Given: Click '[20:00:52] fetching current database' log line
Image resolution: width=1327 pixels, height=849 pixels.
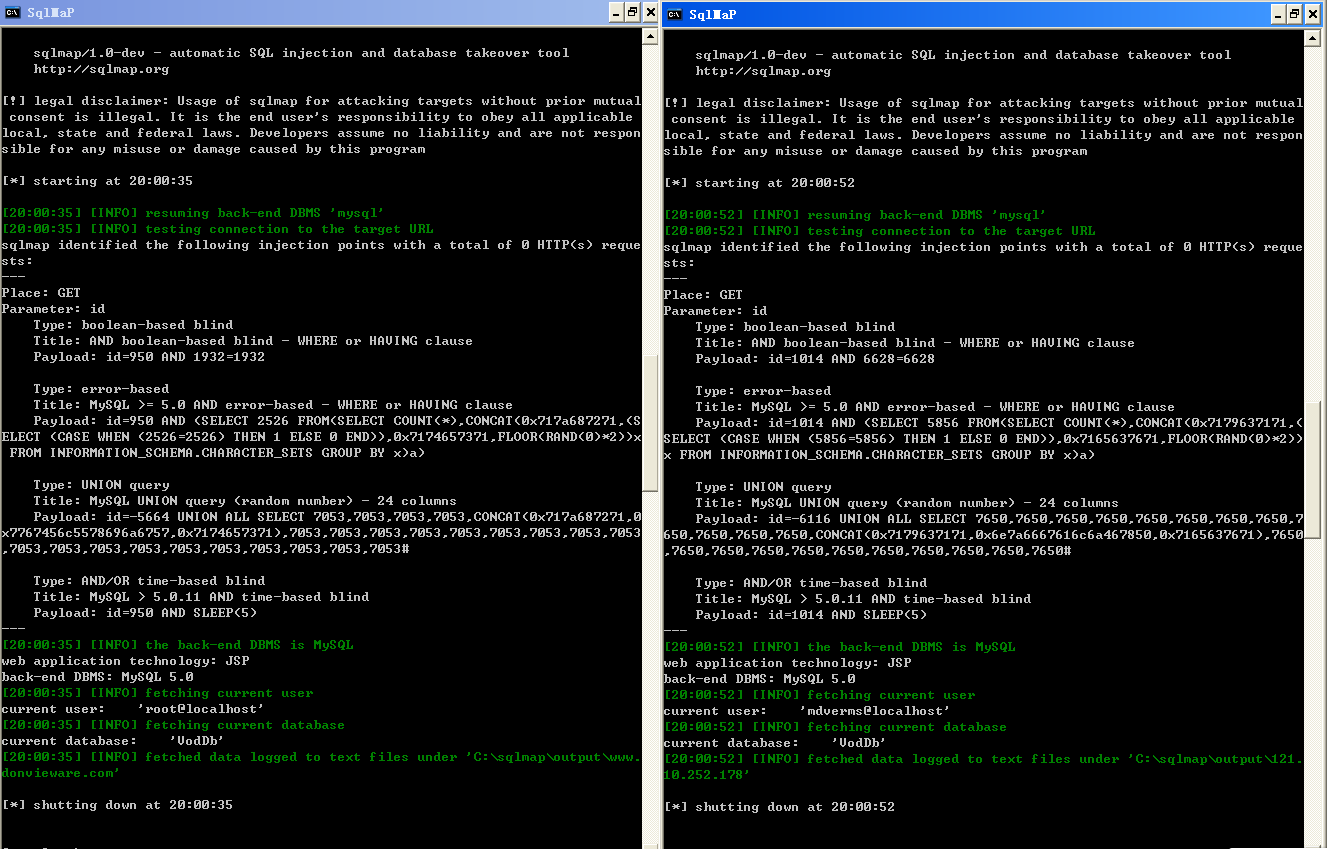Looking at the screenshot, I should coord(835,727).
